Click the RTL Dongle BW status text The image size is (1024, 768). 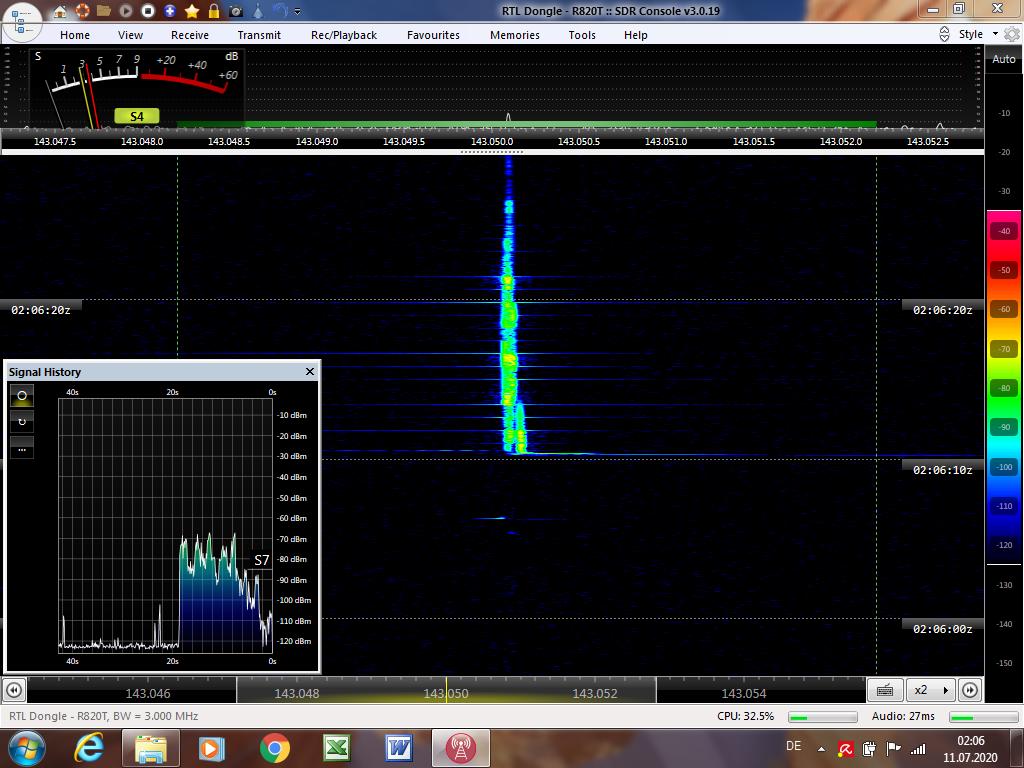point(104,716)
